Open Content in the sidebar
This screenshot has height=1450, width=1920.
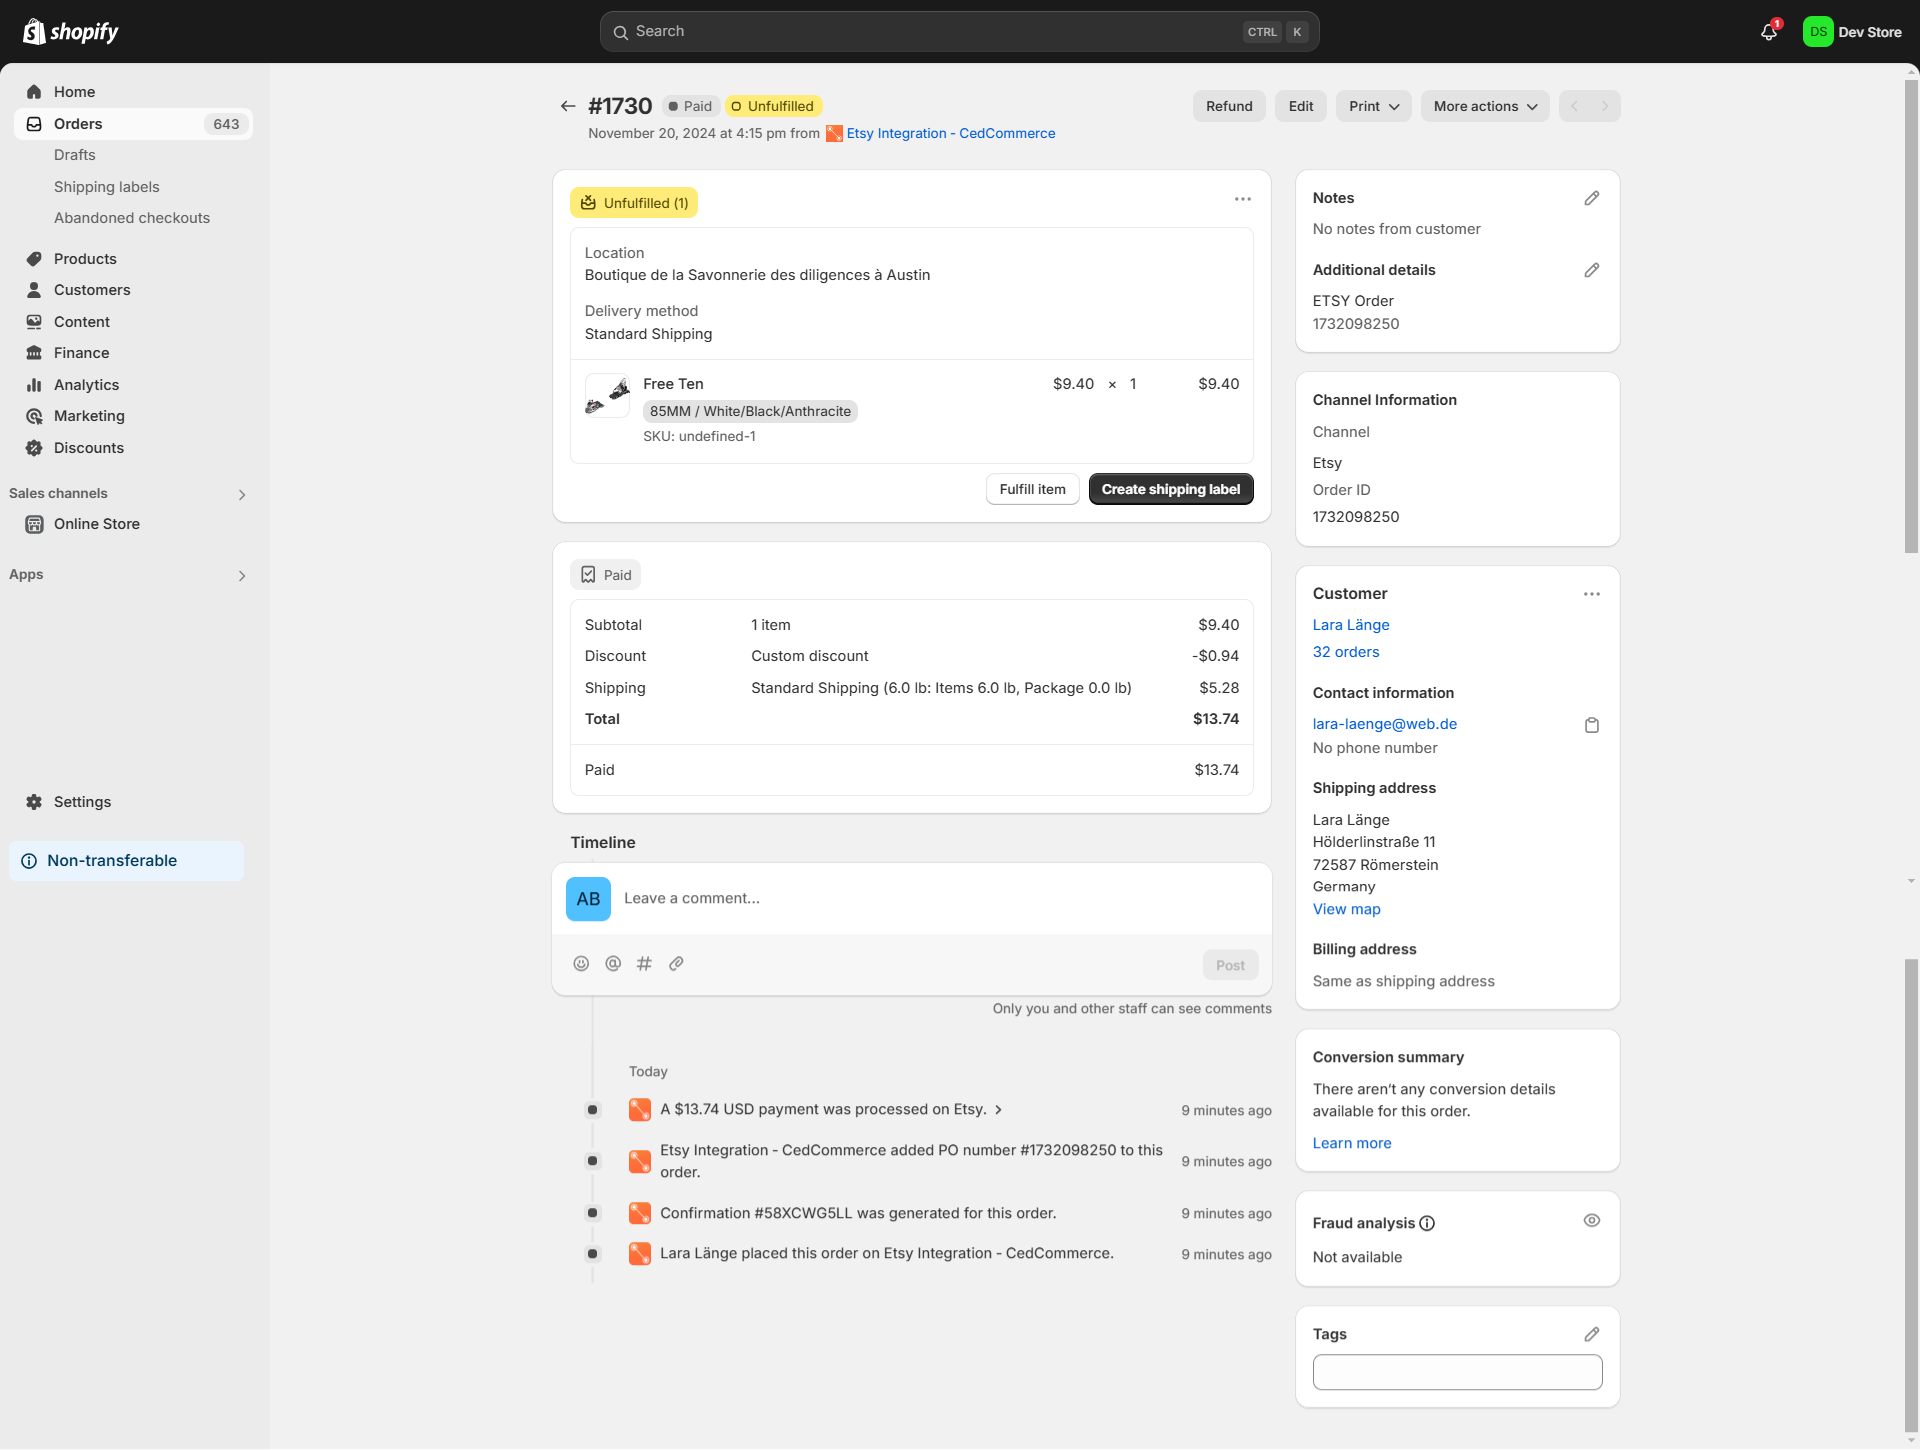(133, 322)
